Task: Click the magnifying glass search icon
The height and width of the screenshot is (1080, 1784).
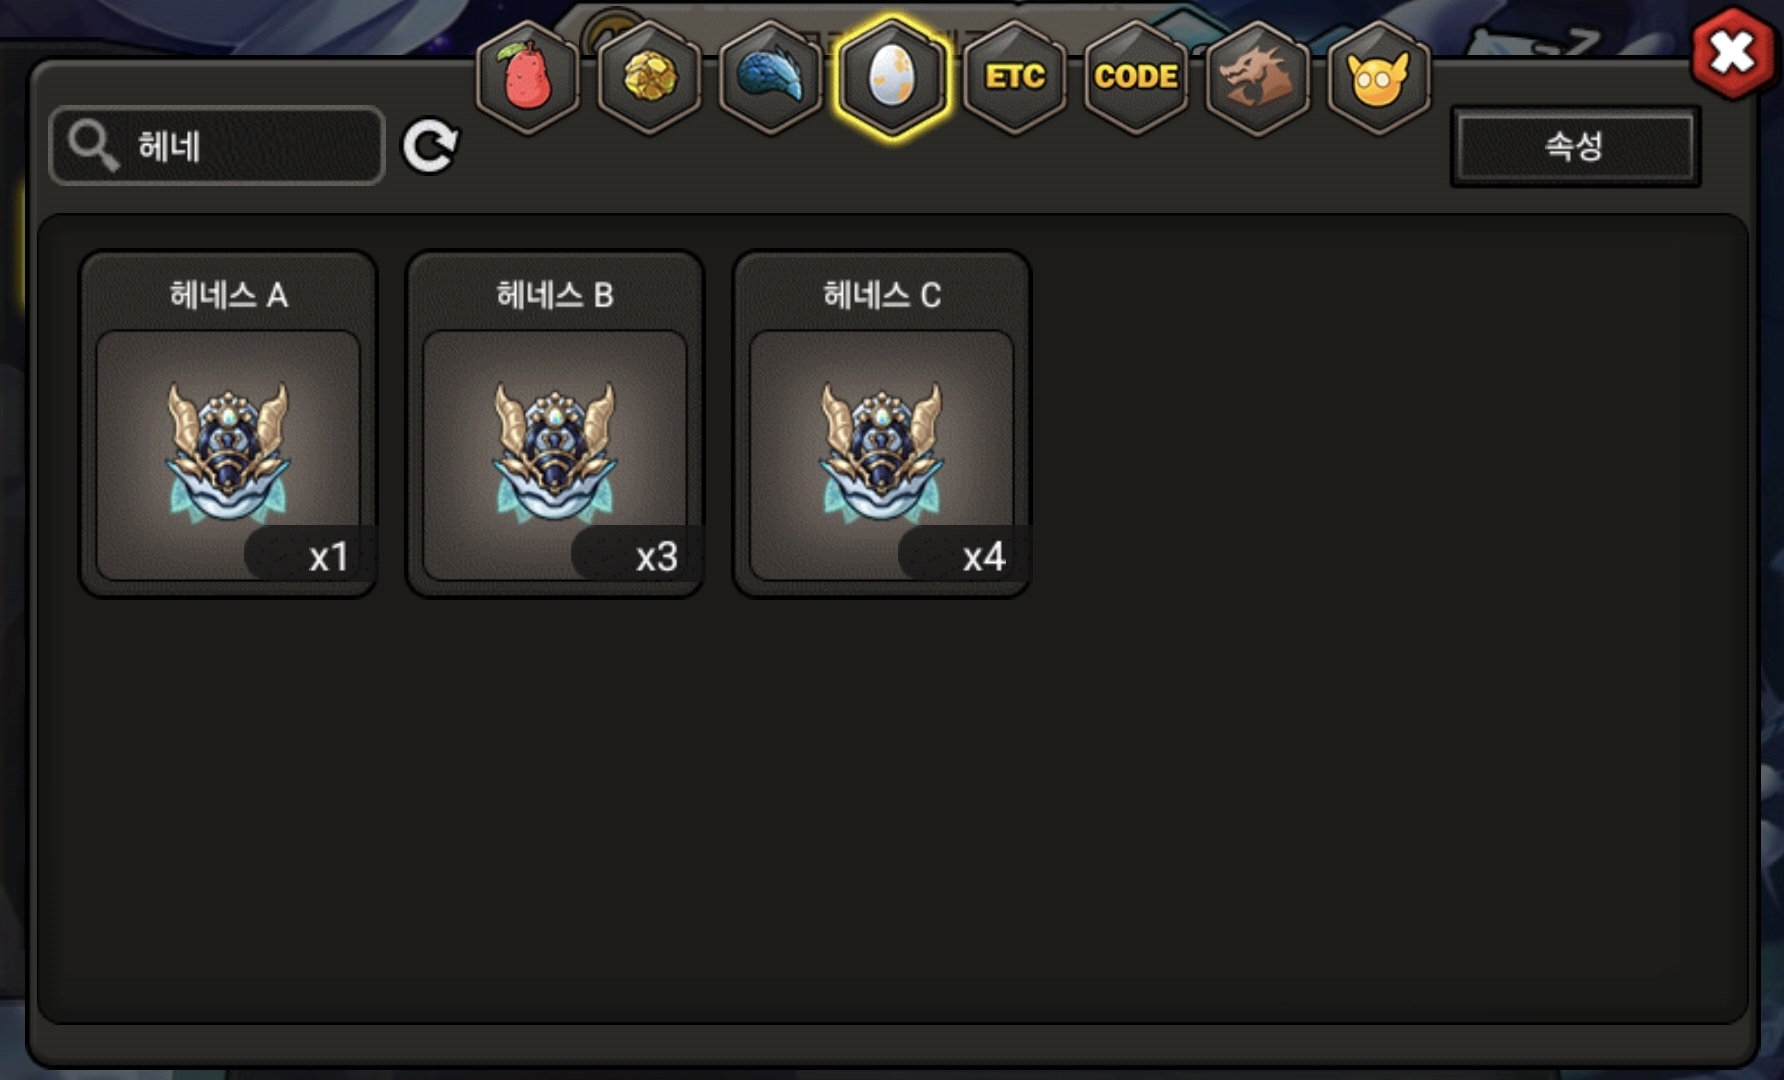Action: point(93,146)
